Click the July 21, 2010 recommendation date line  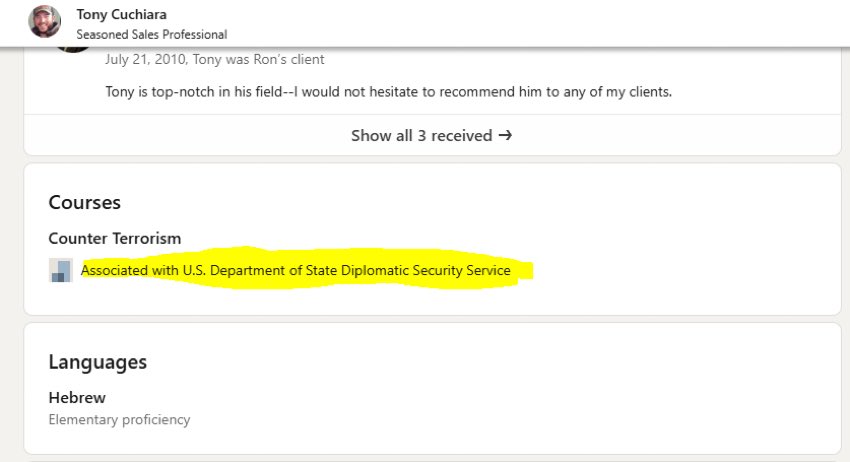pos(215,59)
